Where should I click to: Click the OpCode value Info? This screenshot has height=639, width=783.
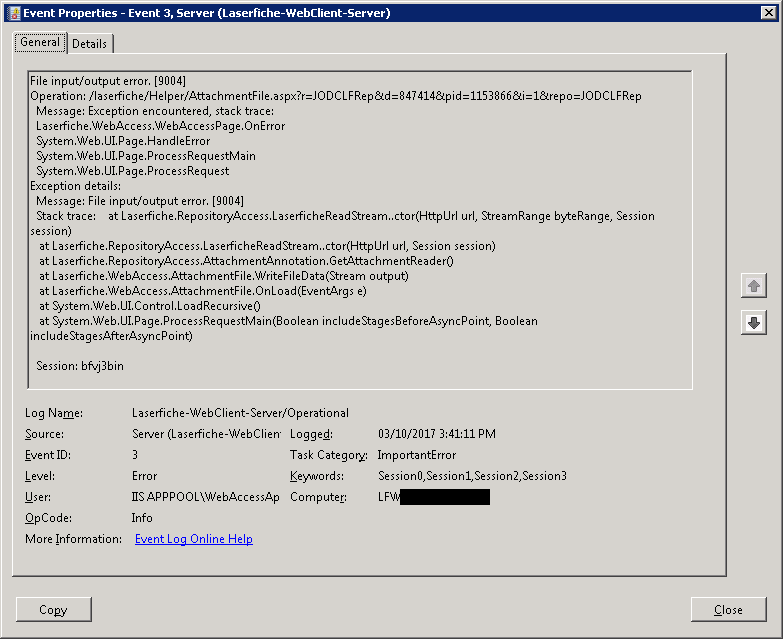click(142, 518)
